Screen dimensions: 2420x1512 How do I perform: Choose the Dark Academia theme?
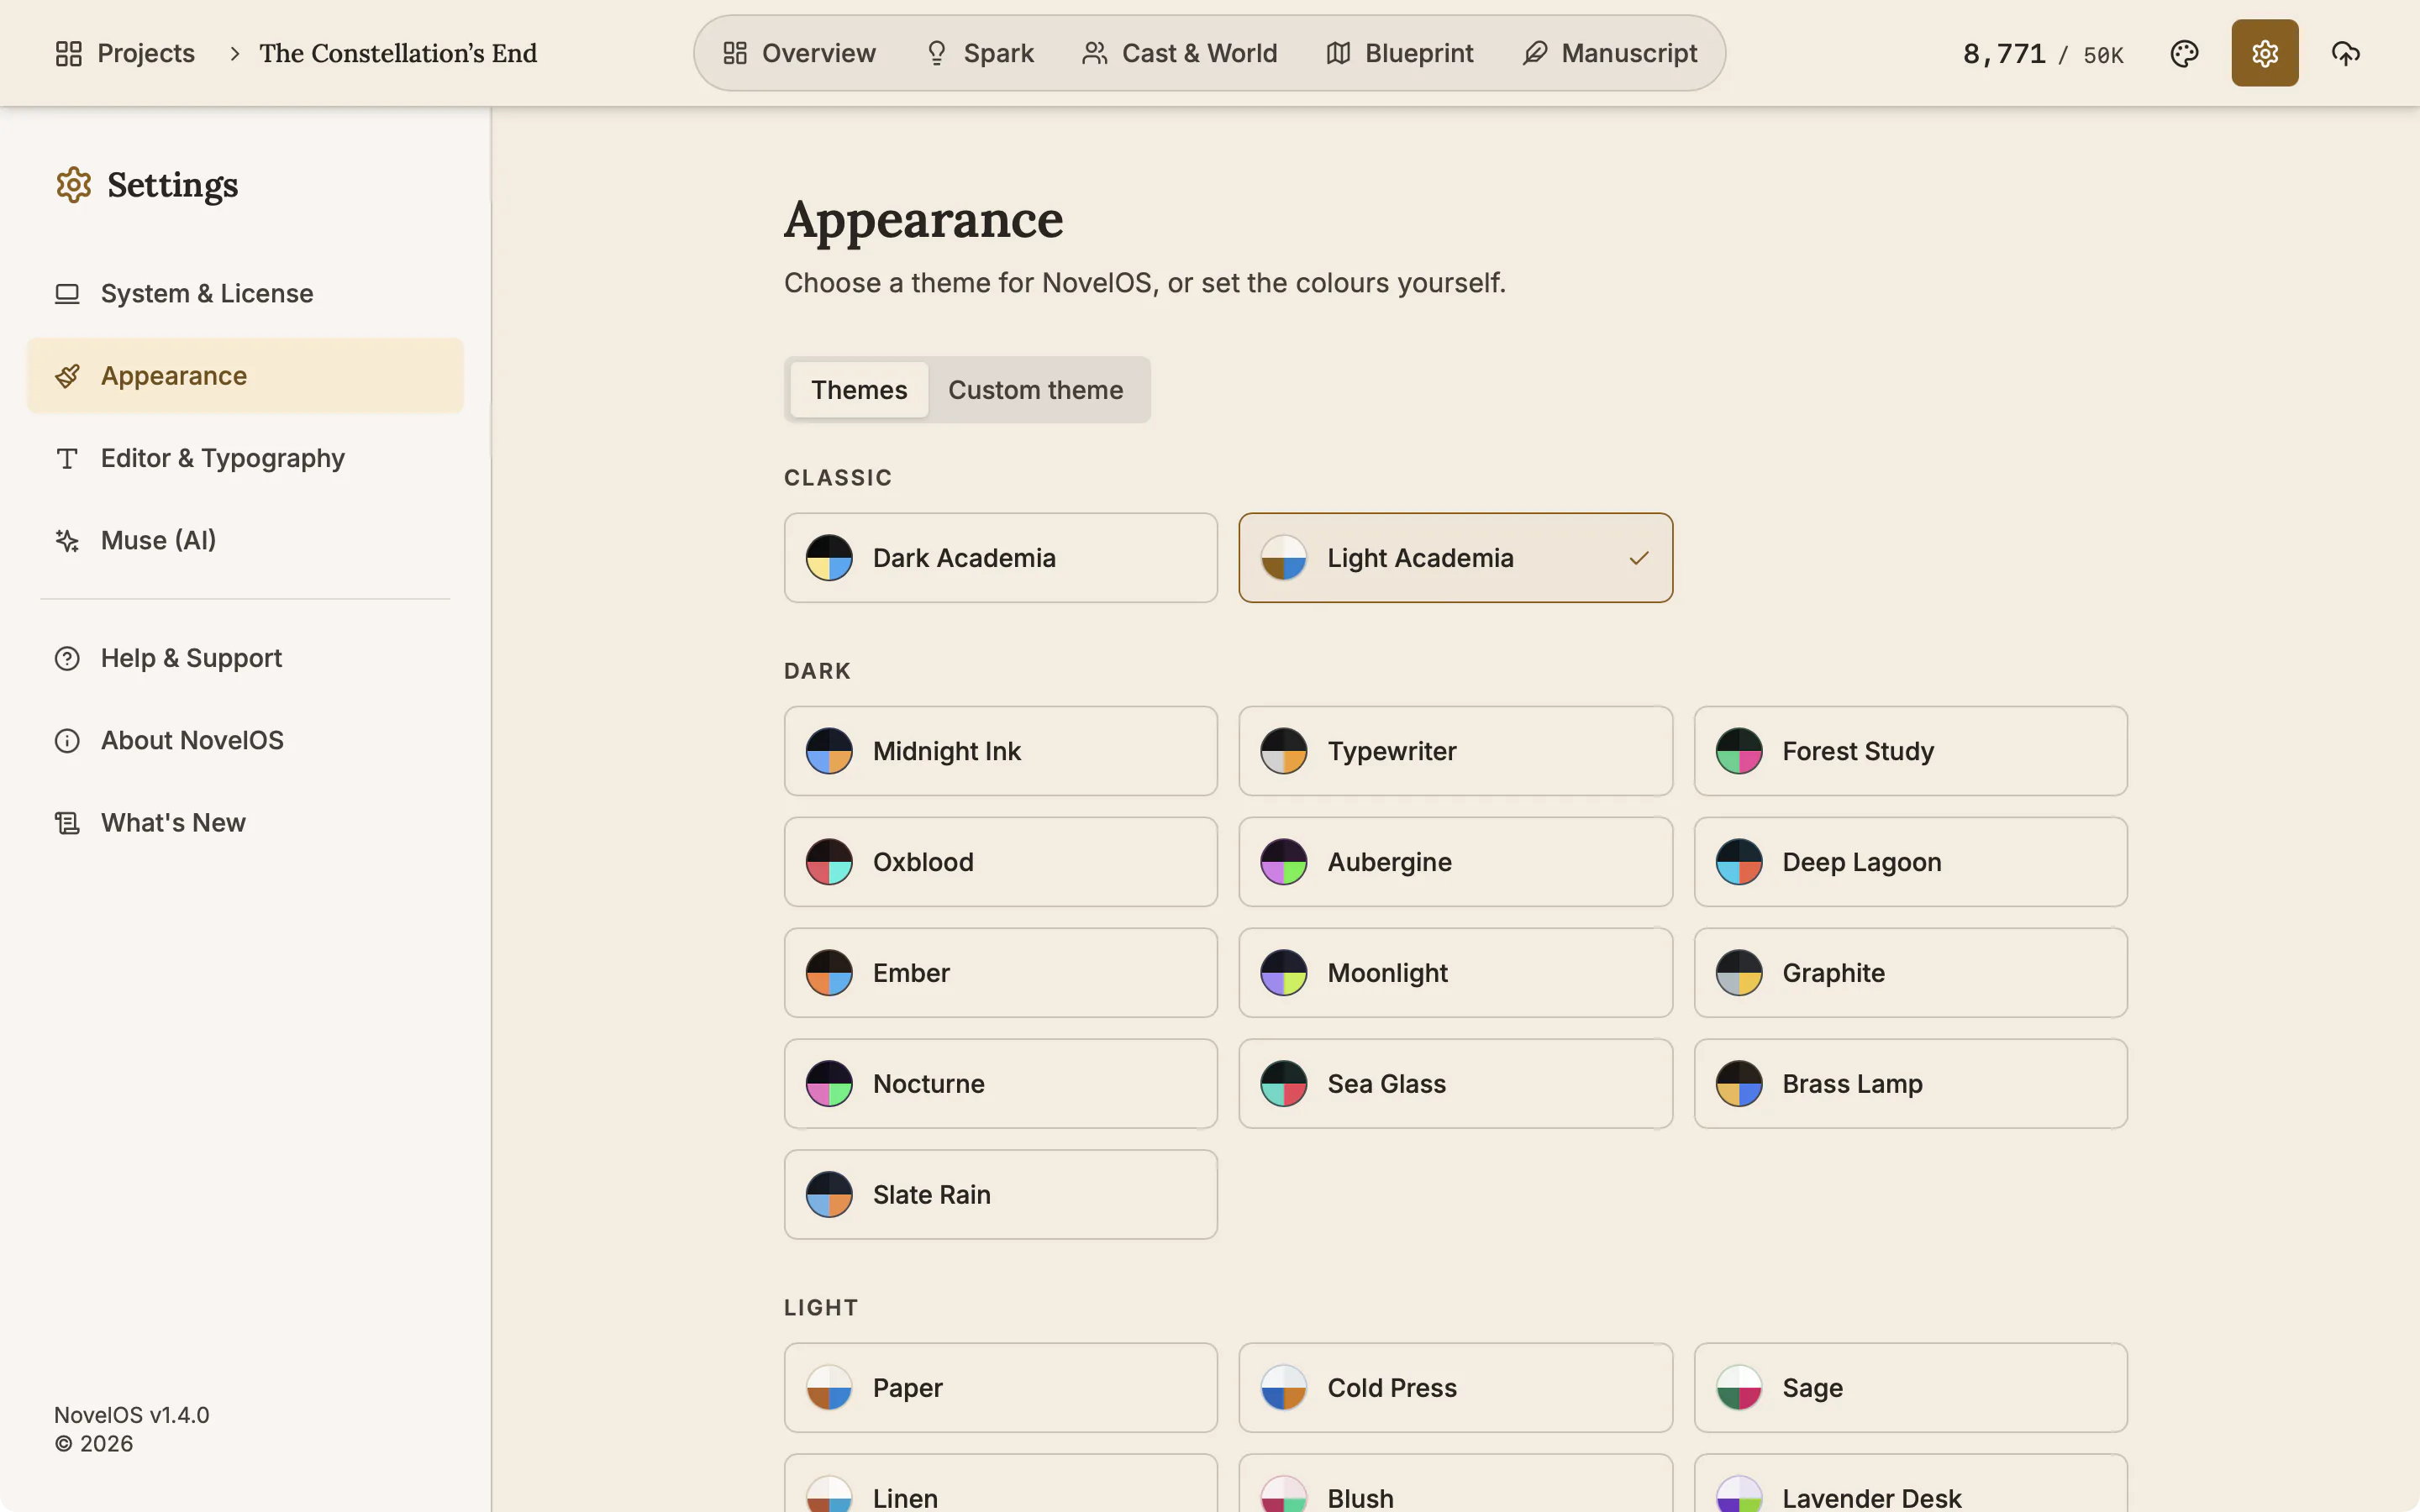coord(1000,558)
